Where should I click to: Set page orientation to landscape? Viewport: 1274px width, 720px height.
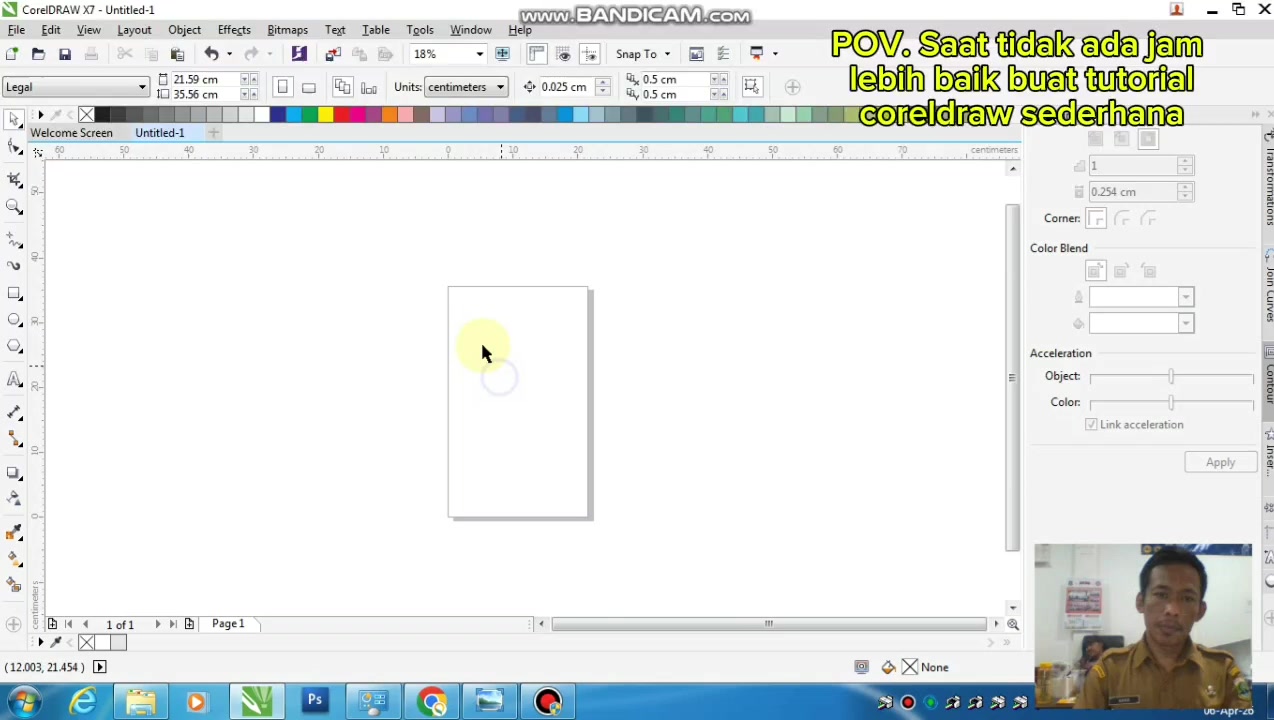click(308, 87)
